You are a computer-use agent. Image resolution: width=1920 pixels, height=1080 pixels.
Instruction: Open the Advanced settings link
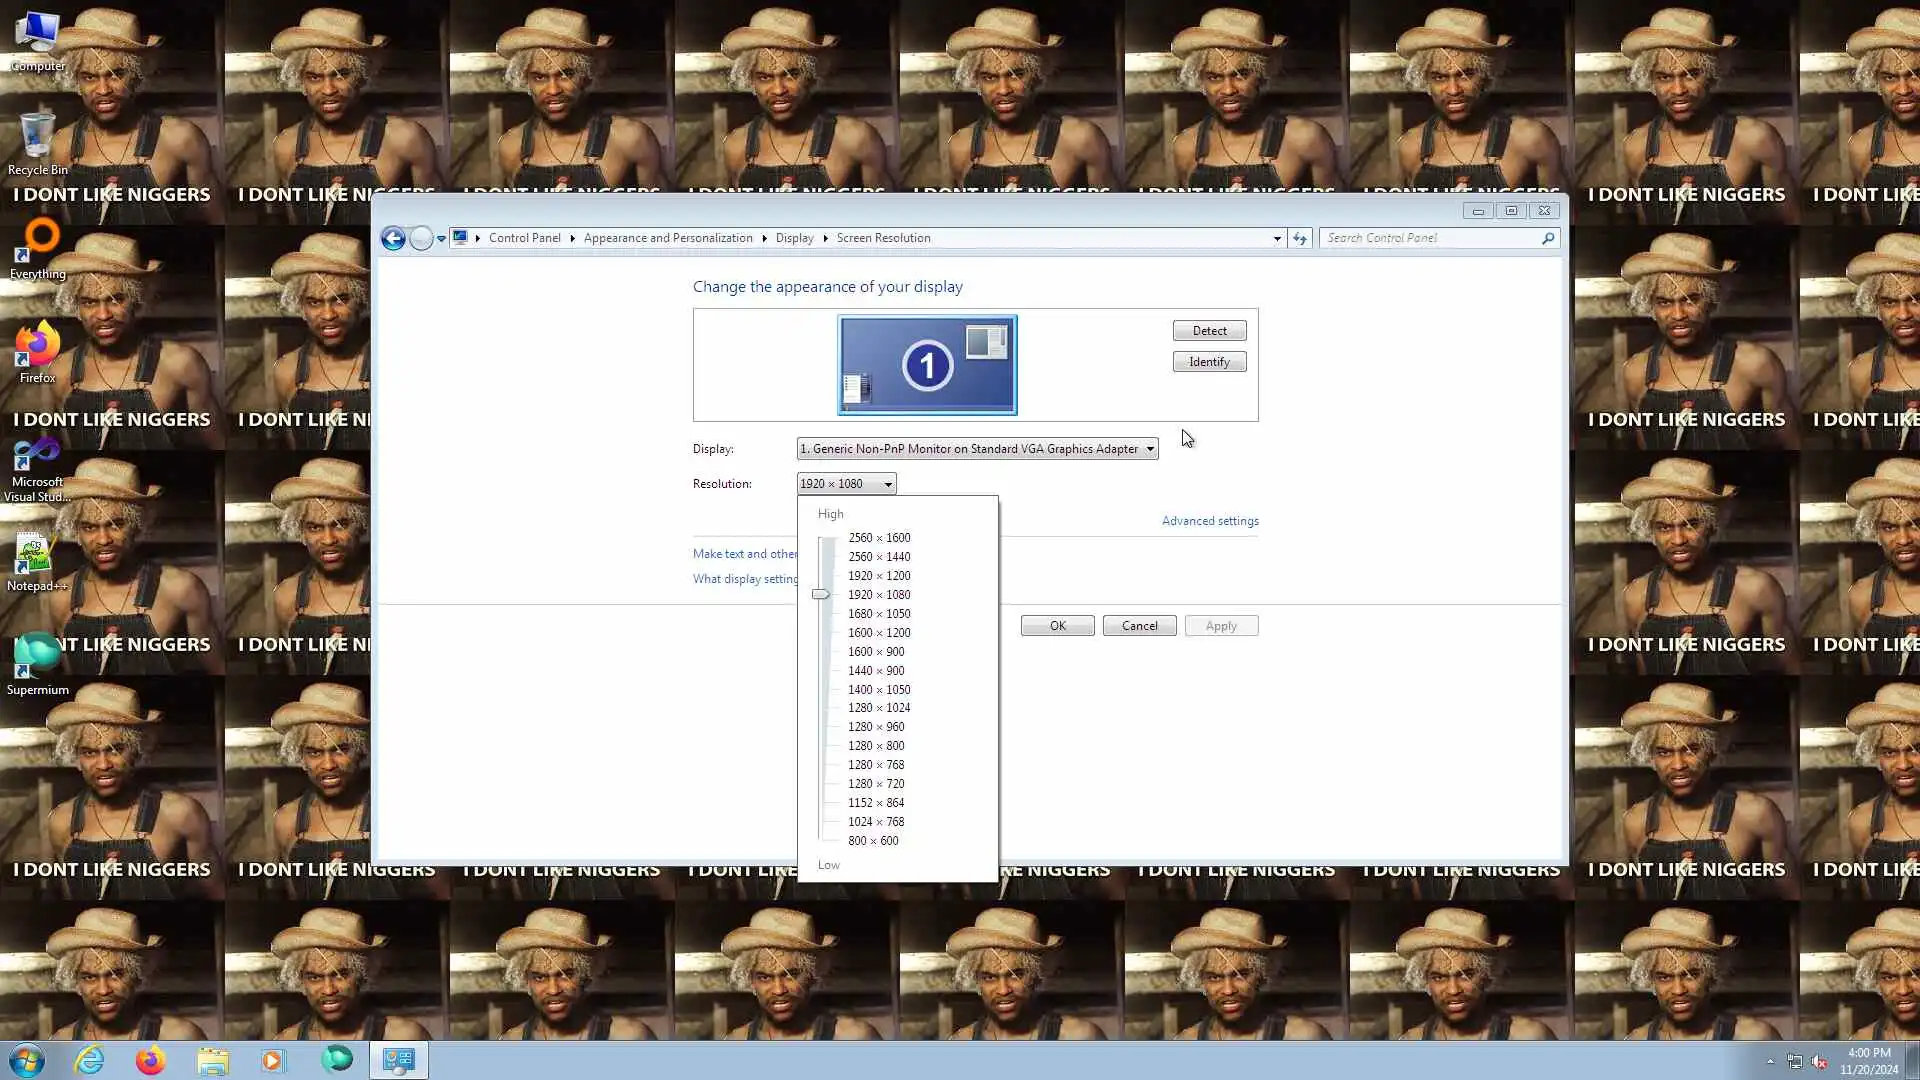(1210, 521)
